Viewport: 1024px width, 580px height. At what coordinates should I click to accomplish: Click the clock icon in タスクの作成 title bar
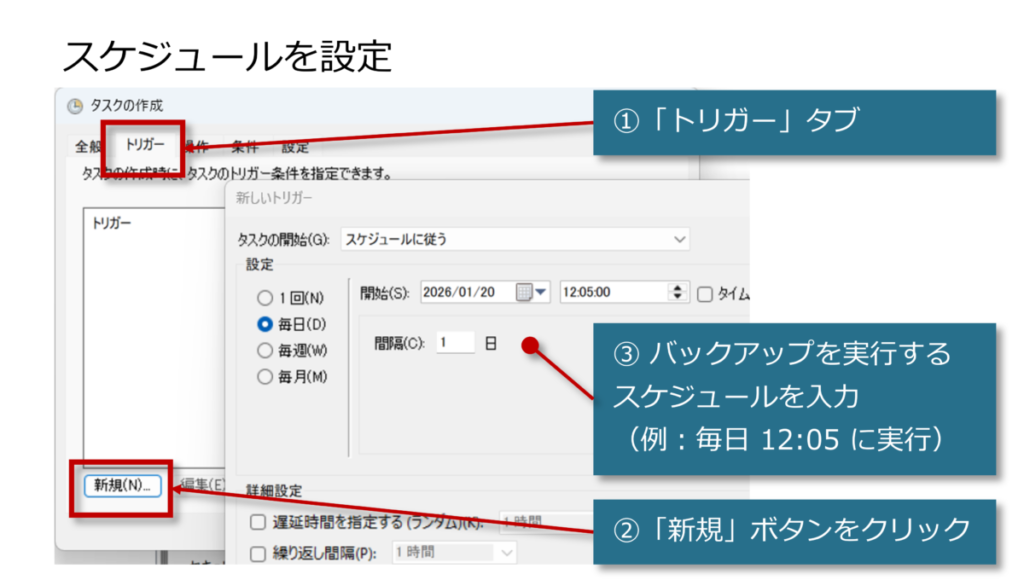75,106
